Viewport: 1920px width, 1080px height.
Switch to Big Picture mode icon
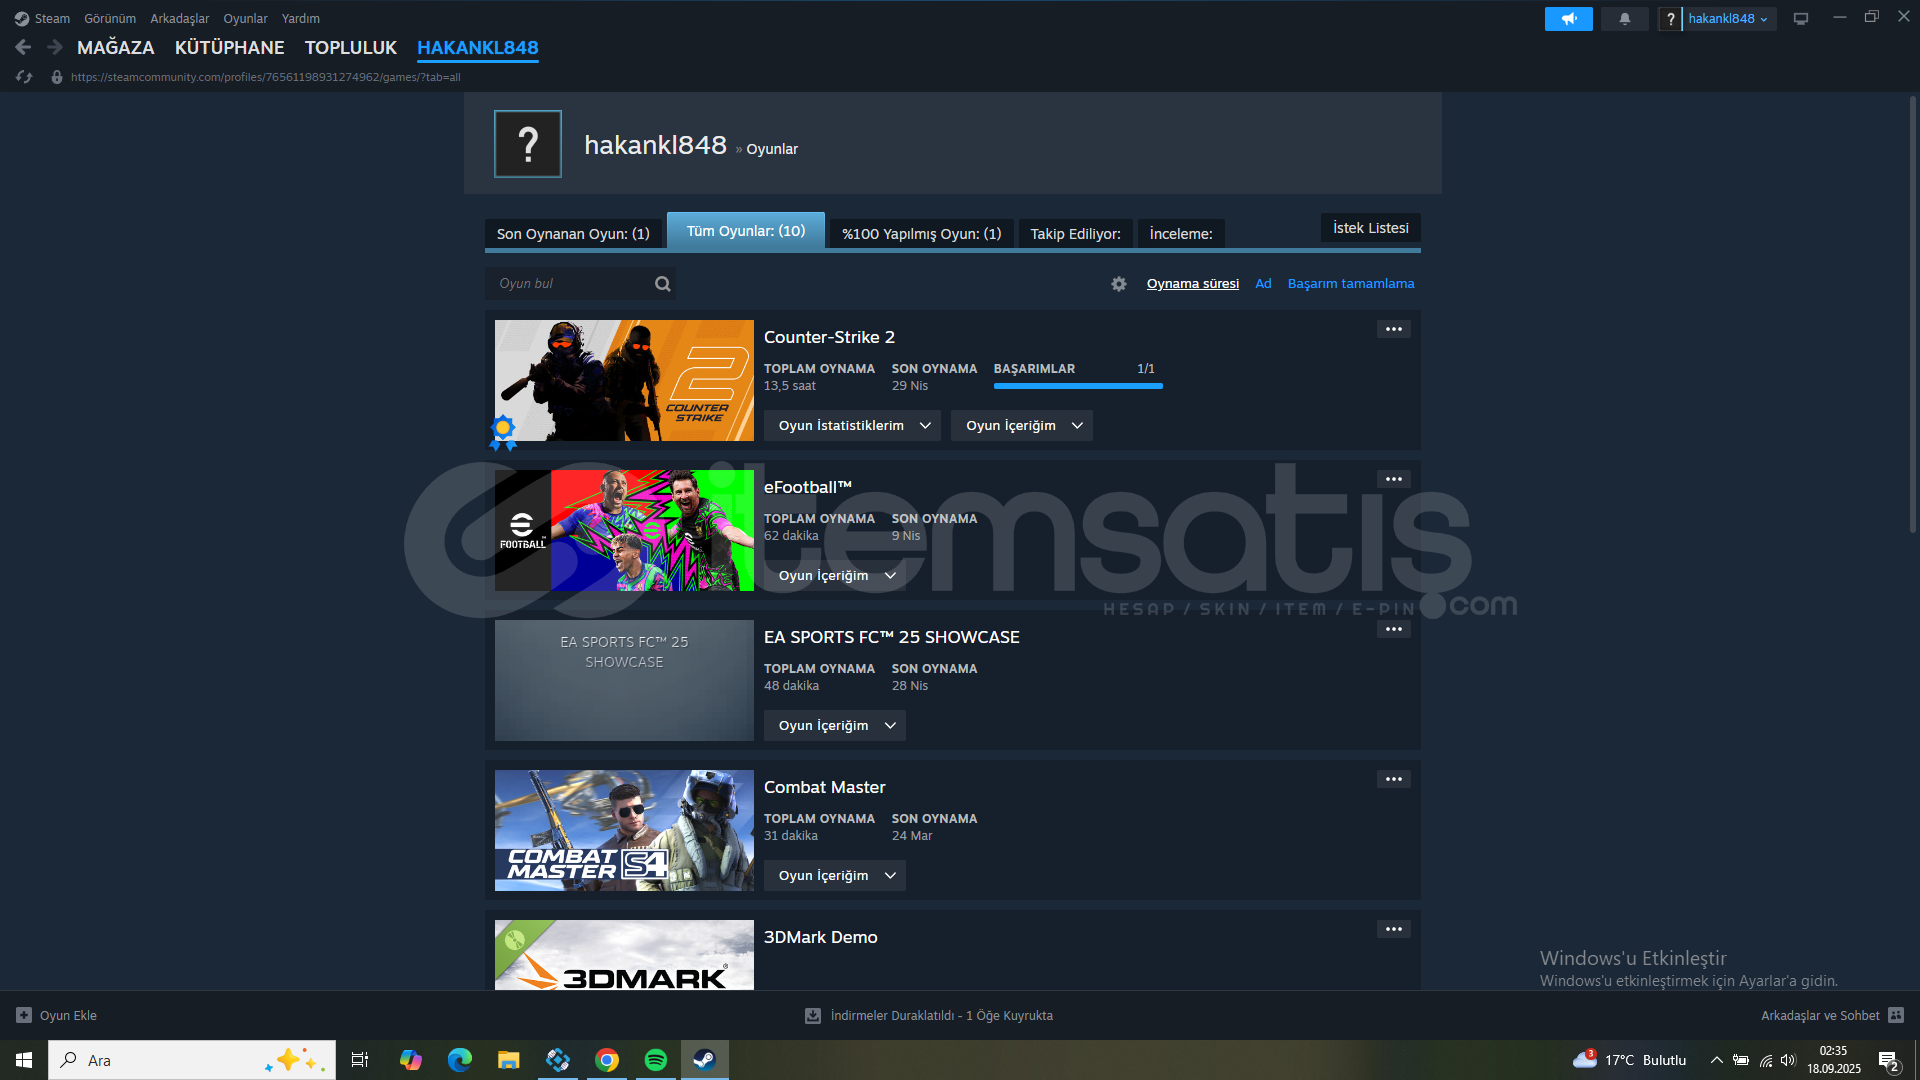1800,19
